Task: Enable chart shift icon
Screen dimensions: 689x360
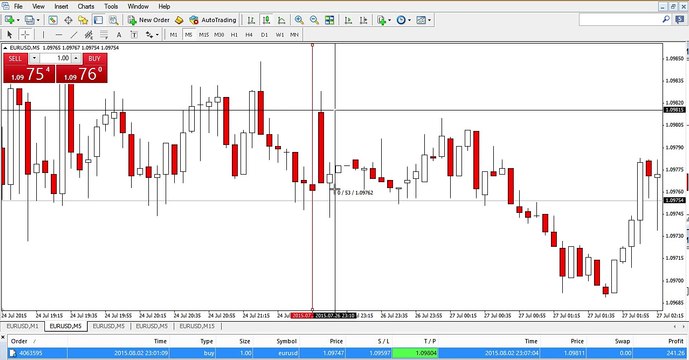Action: pos(363,20)
